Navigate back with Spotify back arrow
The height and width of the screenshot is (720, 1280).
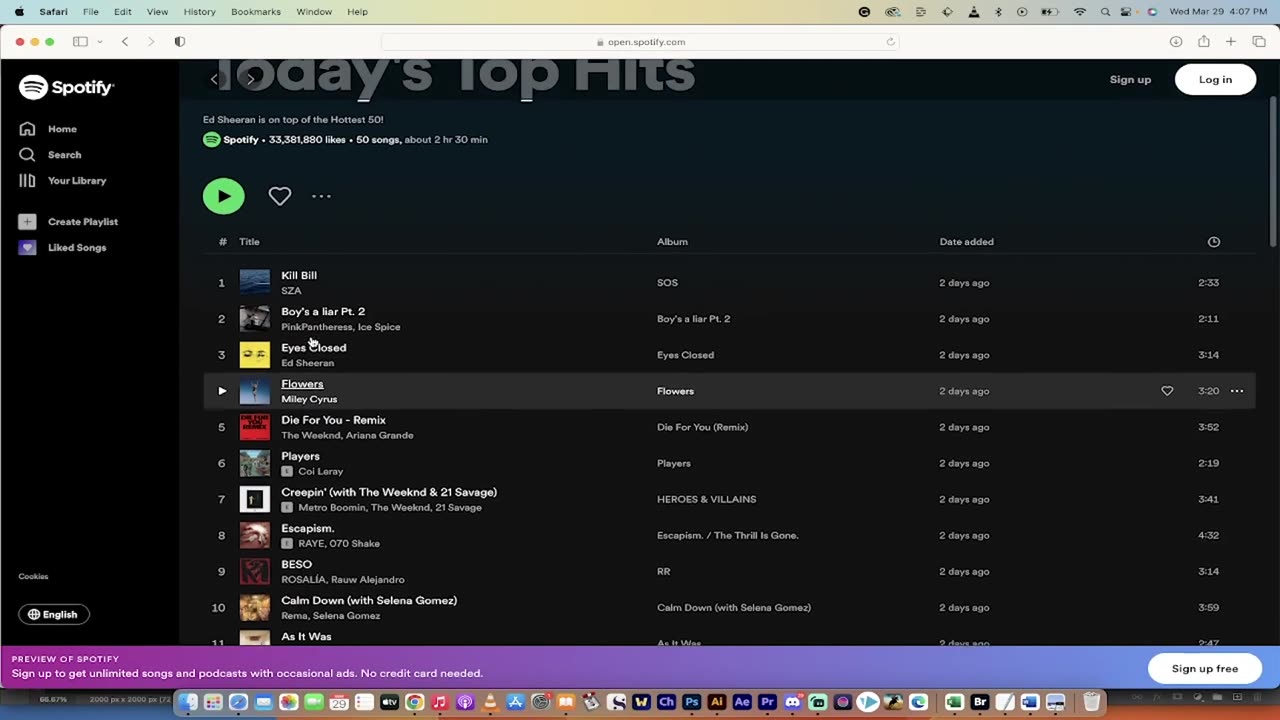[214, 79]
